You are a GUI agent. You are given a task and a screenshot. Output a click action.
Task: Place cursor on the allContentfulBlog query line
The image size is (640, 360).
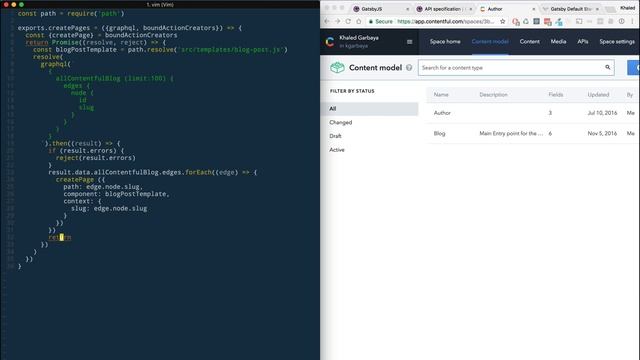coord(114,78)
